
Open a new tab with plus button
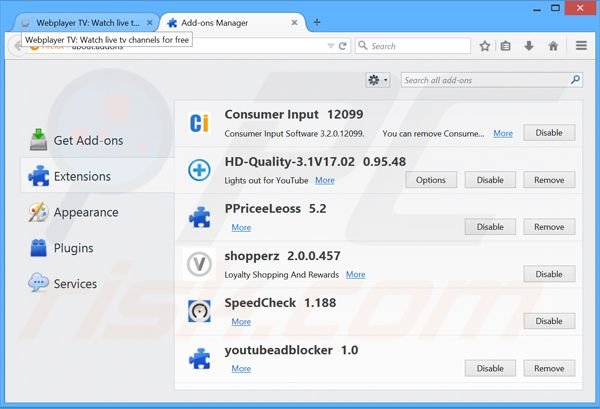click(x=317, y=23)
